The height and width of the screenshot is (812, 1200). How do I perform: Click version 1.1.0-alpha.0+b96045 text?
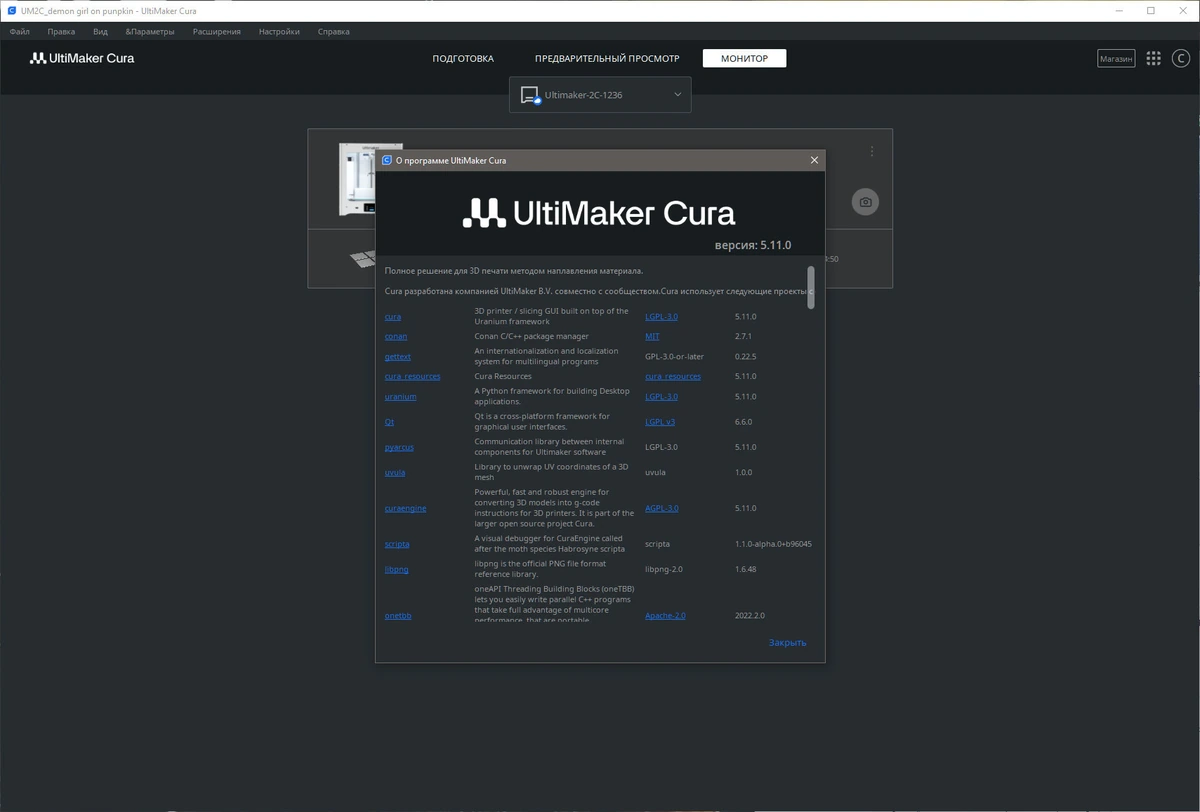tap(773, 544)
